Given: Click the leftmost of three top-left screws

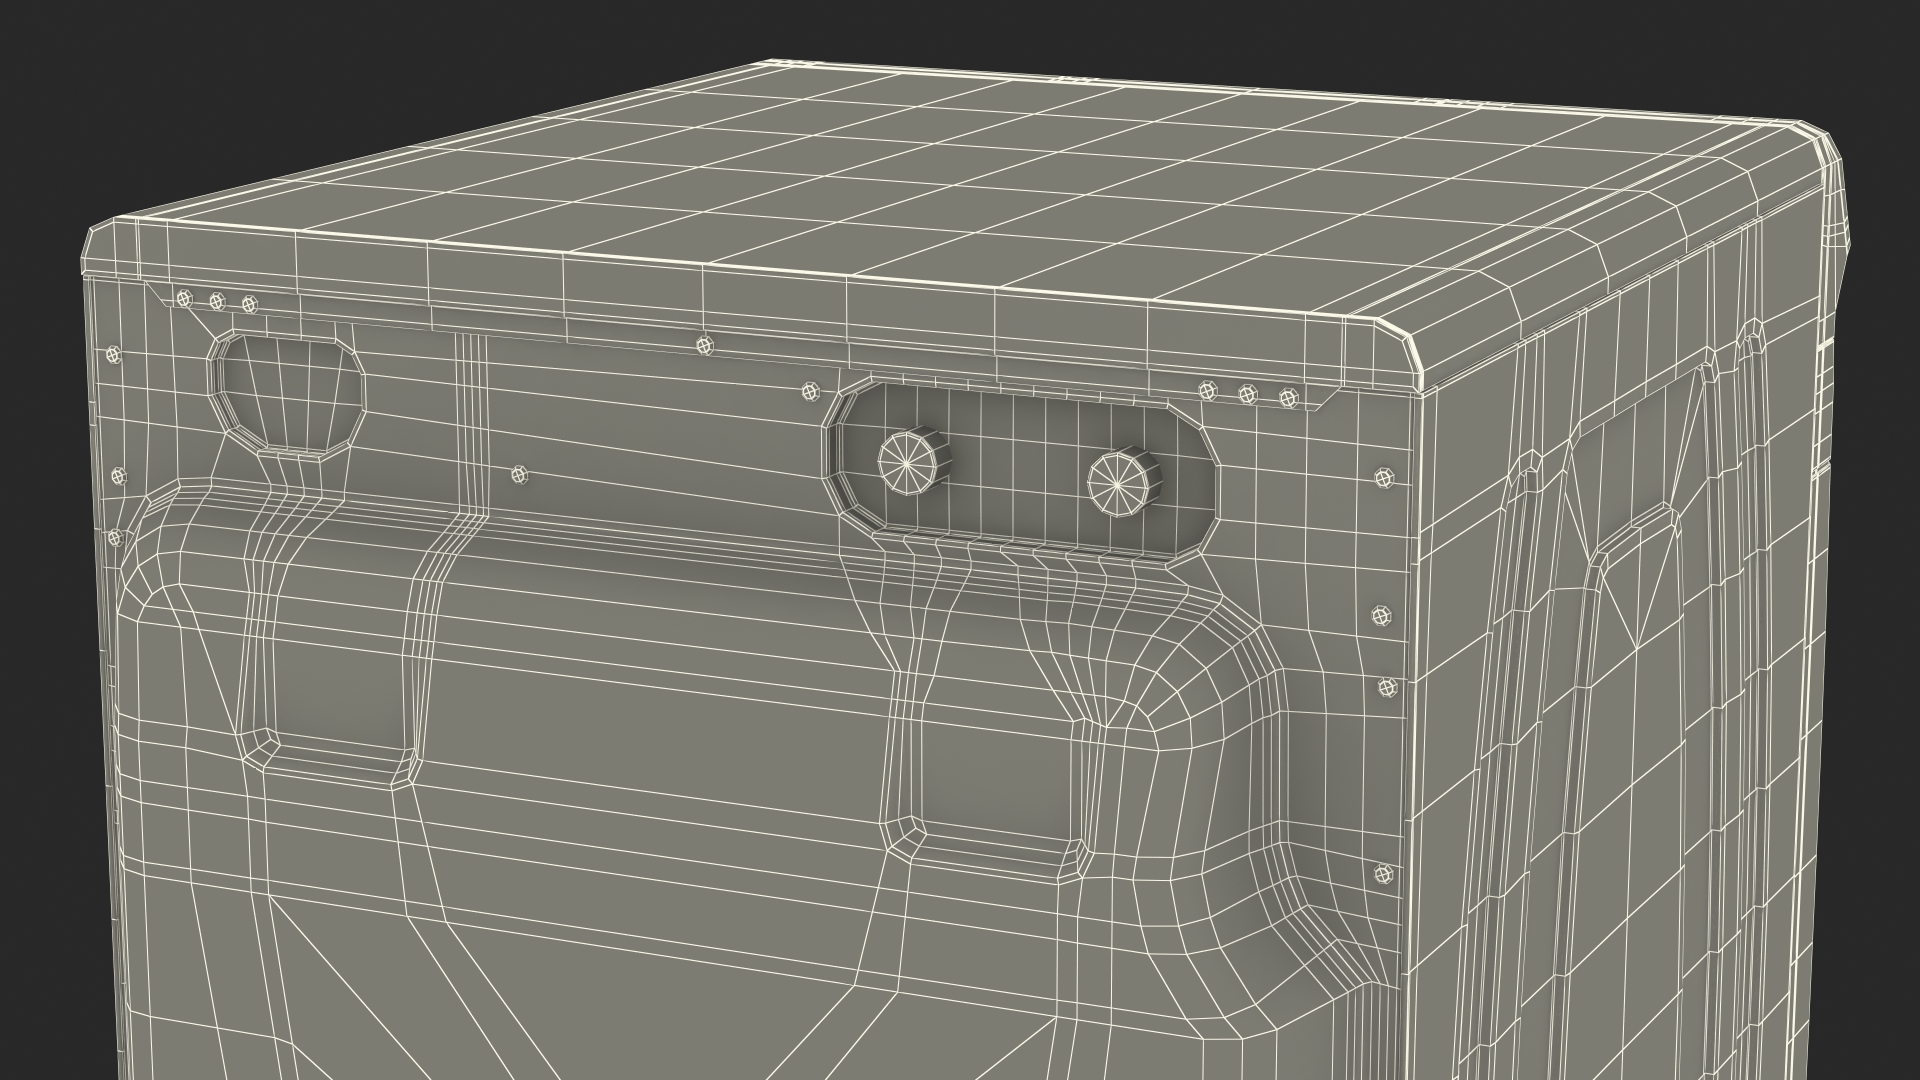Looking at the screenshot, I should pyautogui.click(x=184, y=298).
